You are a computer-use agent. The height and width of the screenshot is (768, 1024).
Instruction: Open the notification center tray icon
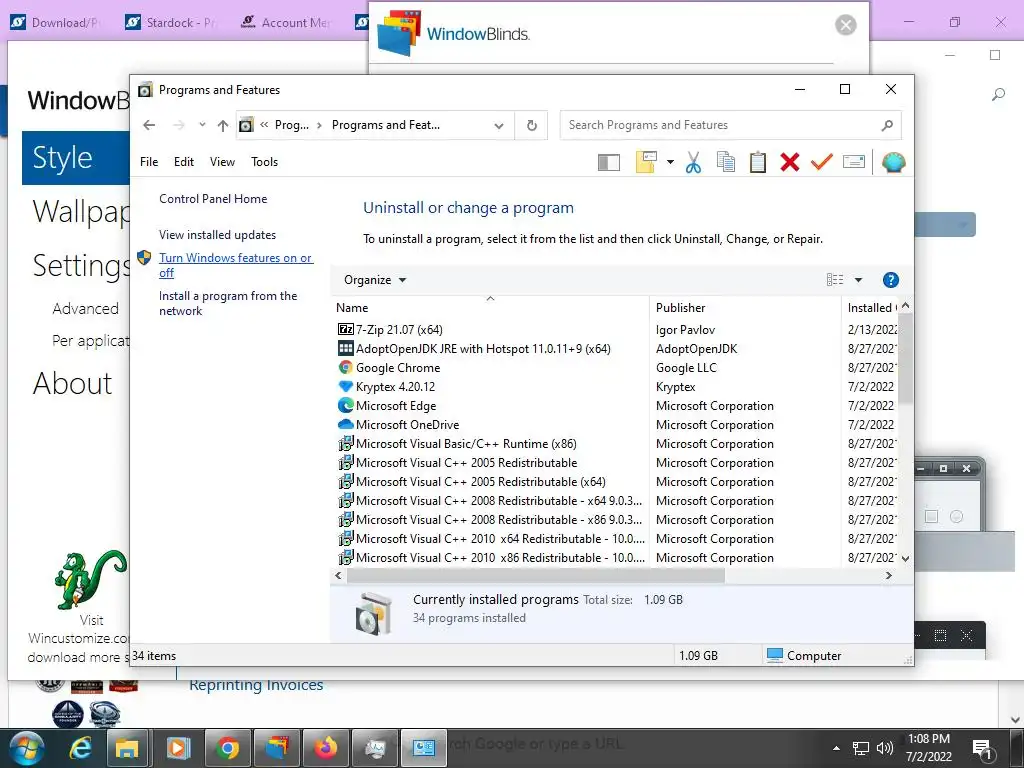click(983, 748)
